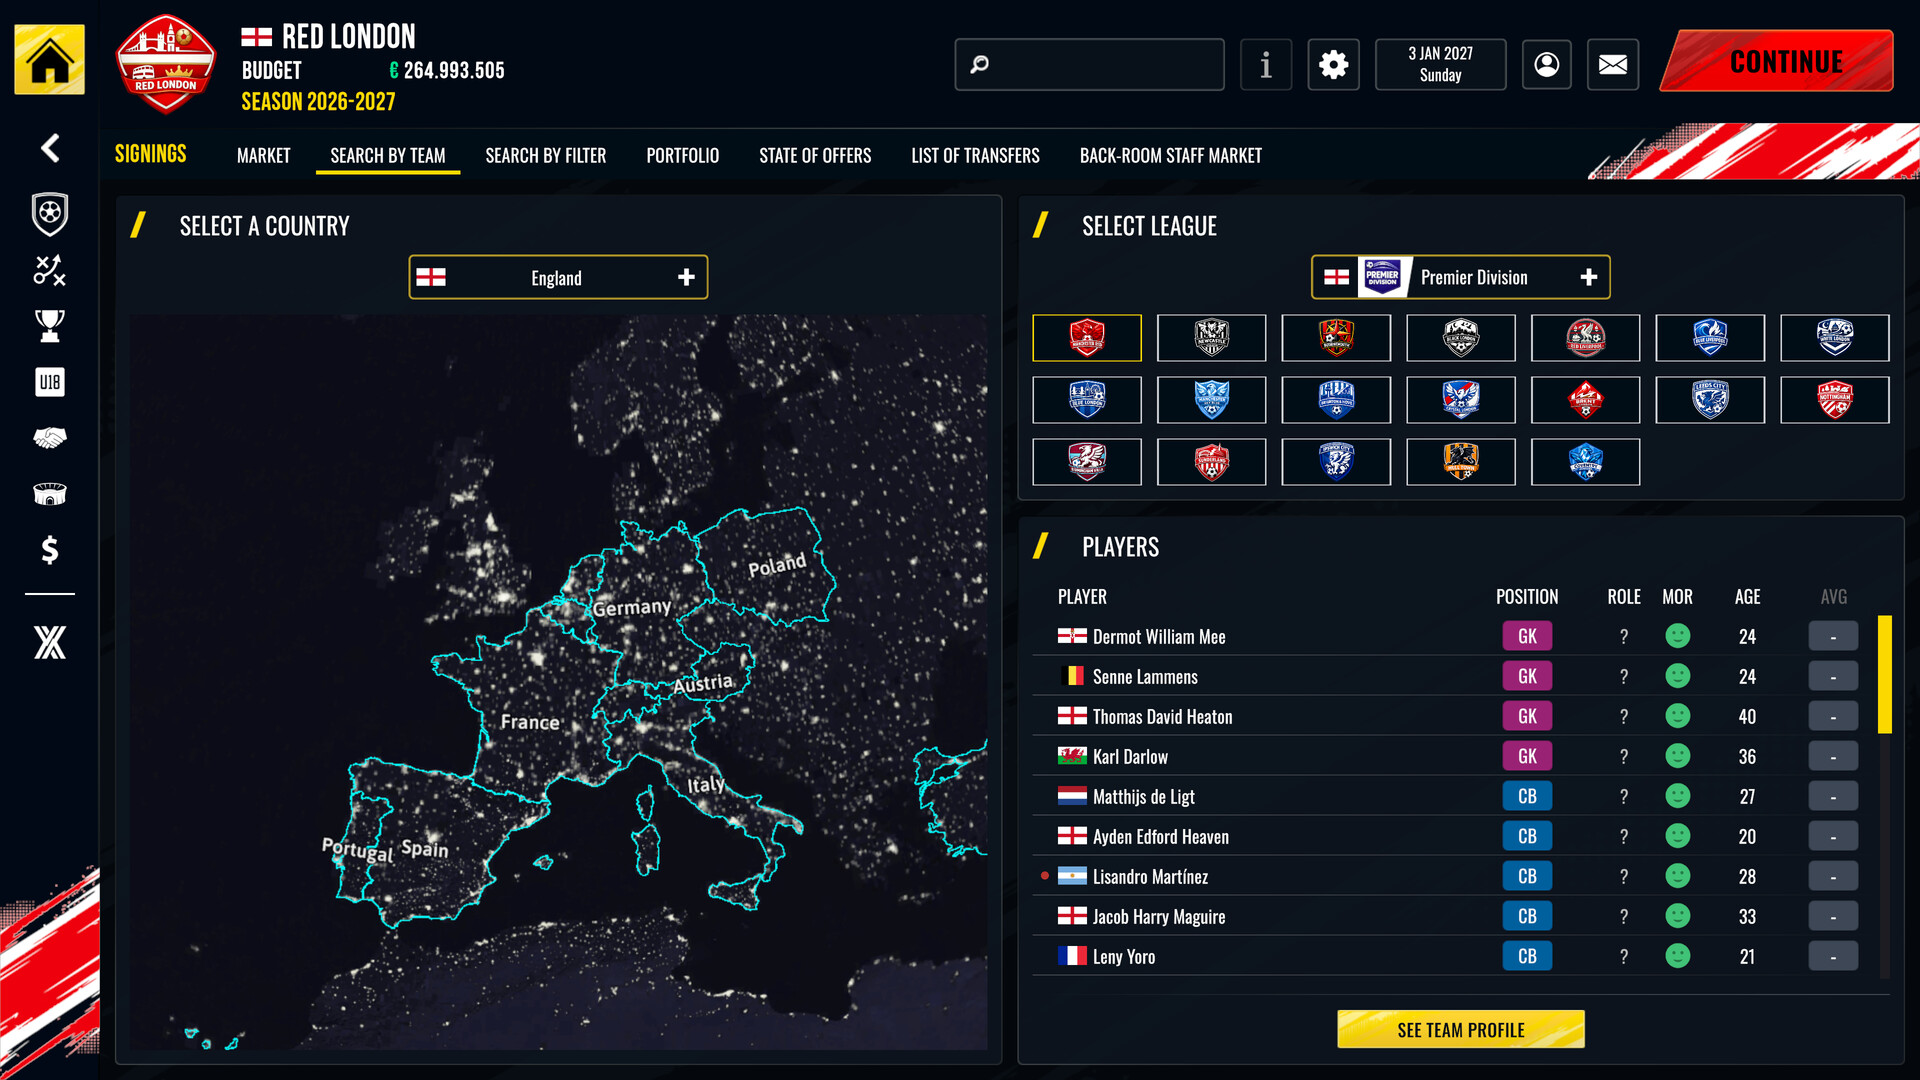1920x1080 pixels.
Task: Switch to the Search by Filter tab
Action: (x=545, y=156)
